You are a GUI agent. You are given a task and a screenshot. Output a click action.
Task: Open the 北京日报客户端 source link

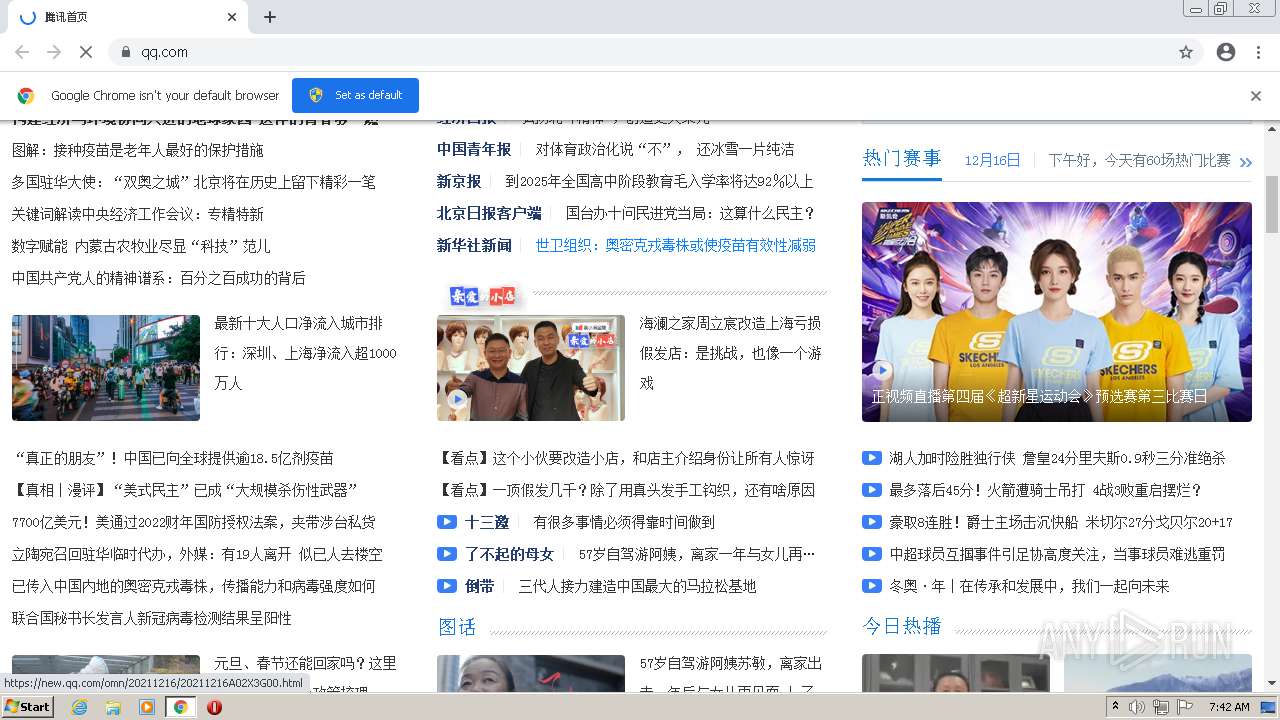pos(489,213)
